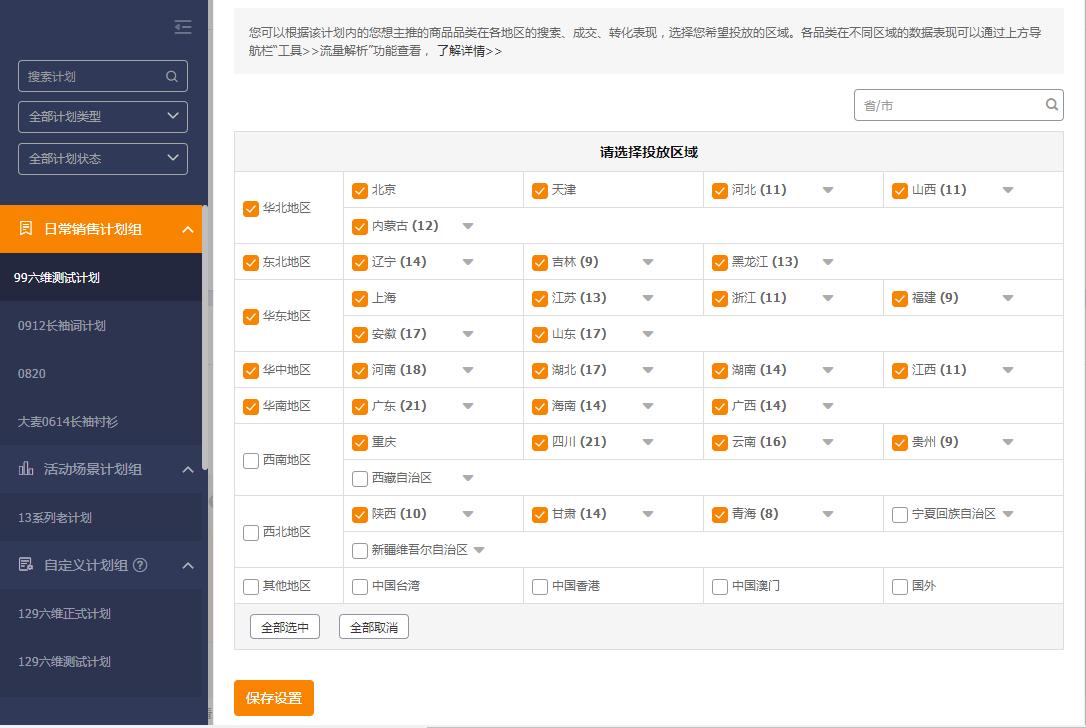Image resolution: width=1086 pixels, height=728 pixels.
Task: Click the 全部选中 button
Action: [284, 626]
